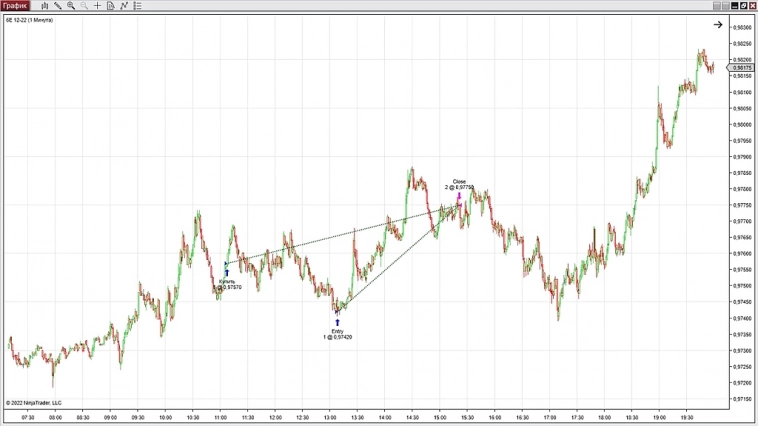The image size is (758, 426).
Task: Minimize the chart window
Action: pyautogui.click(x=734, y=6)
